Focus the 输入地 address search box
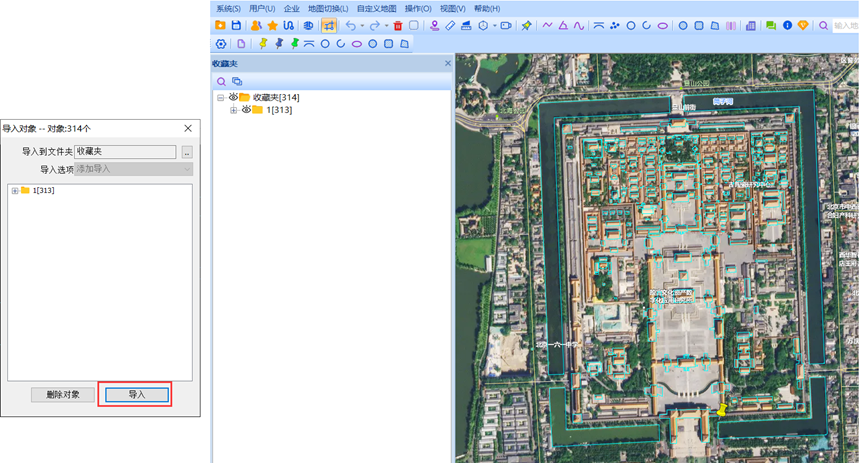Viewport: 861px width, 463px height. coord(846,25)
